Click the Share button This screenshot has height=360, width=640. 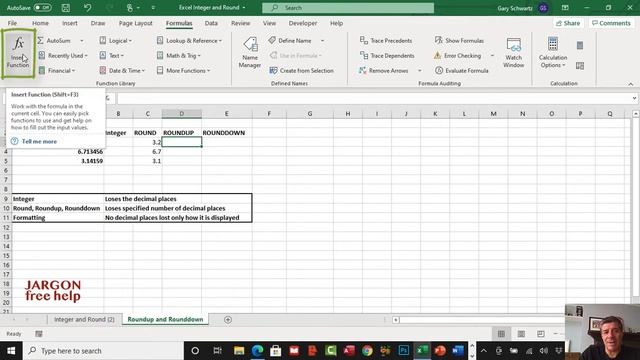(568, 23)
